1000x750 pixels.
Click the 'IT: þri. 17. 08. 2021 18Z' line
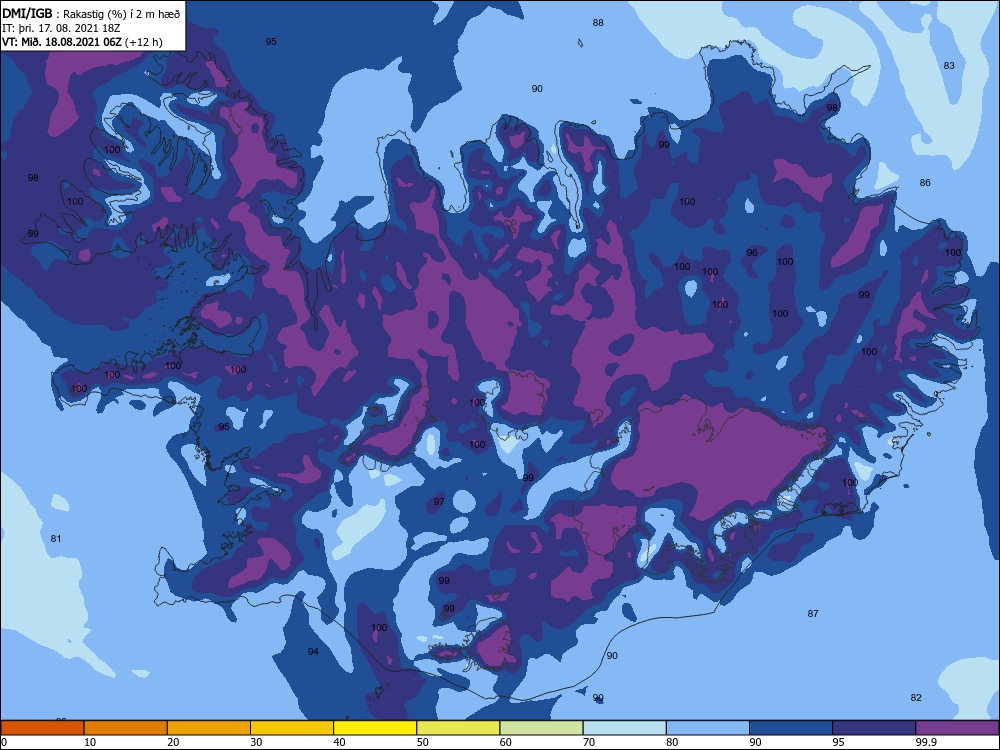pyautogui.click(x=61, y=28)
